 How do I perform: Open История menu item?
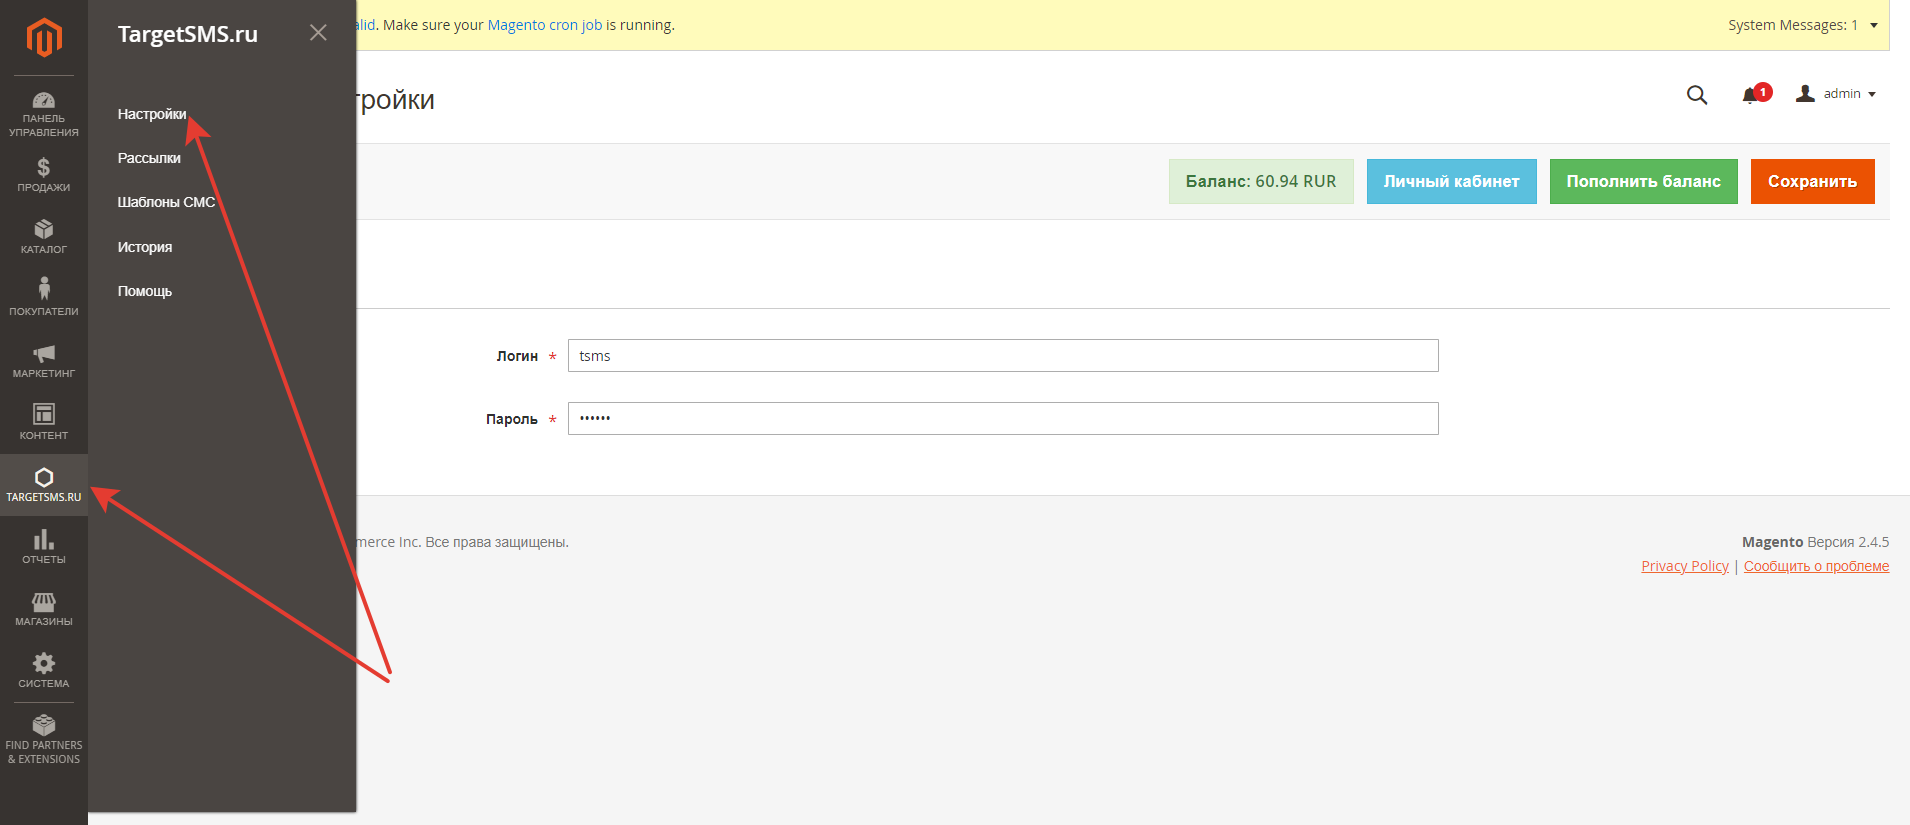tap(145, 247)
